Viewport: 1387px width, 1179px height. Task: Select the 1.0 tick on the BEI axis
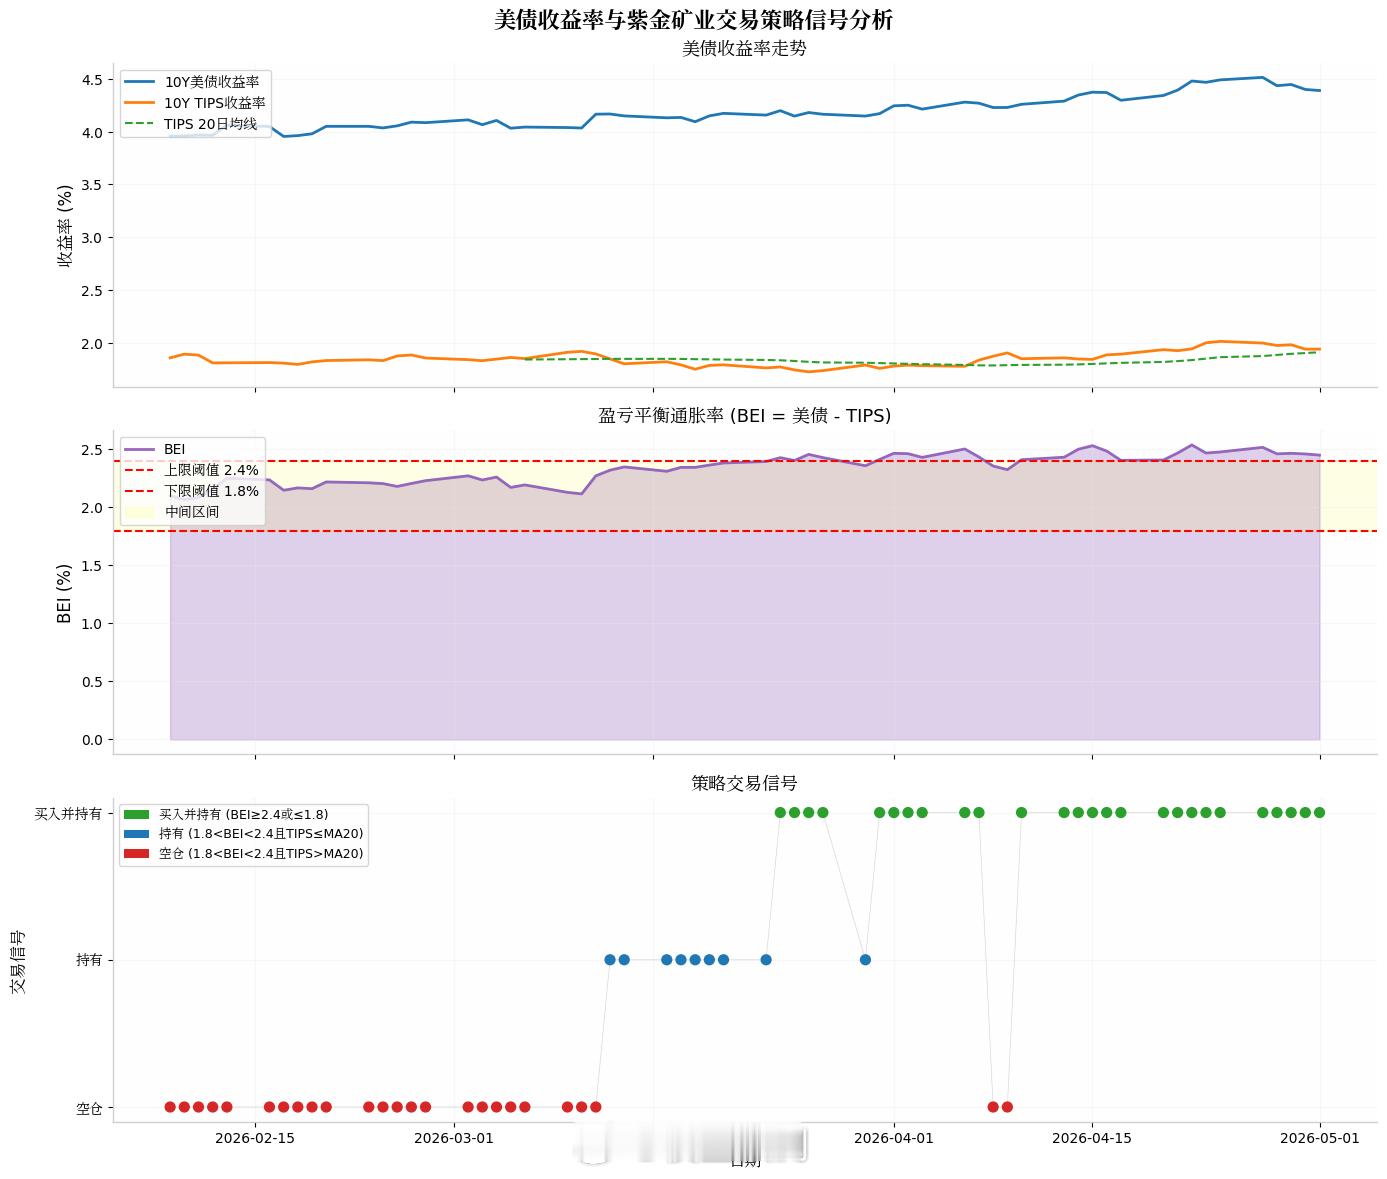(91, 624)
